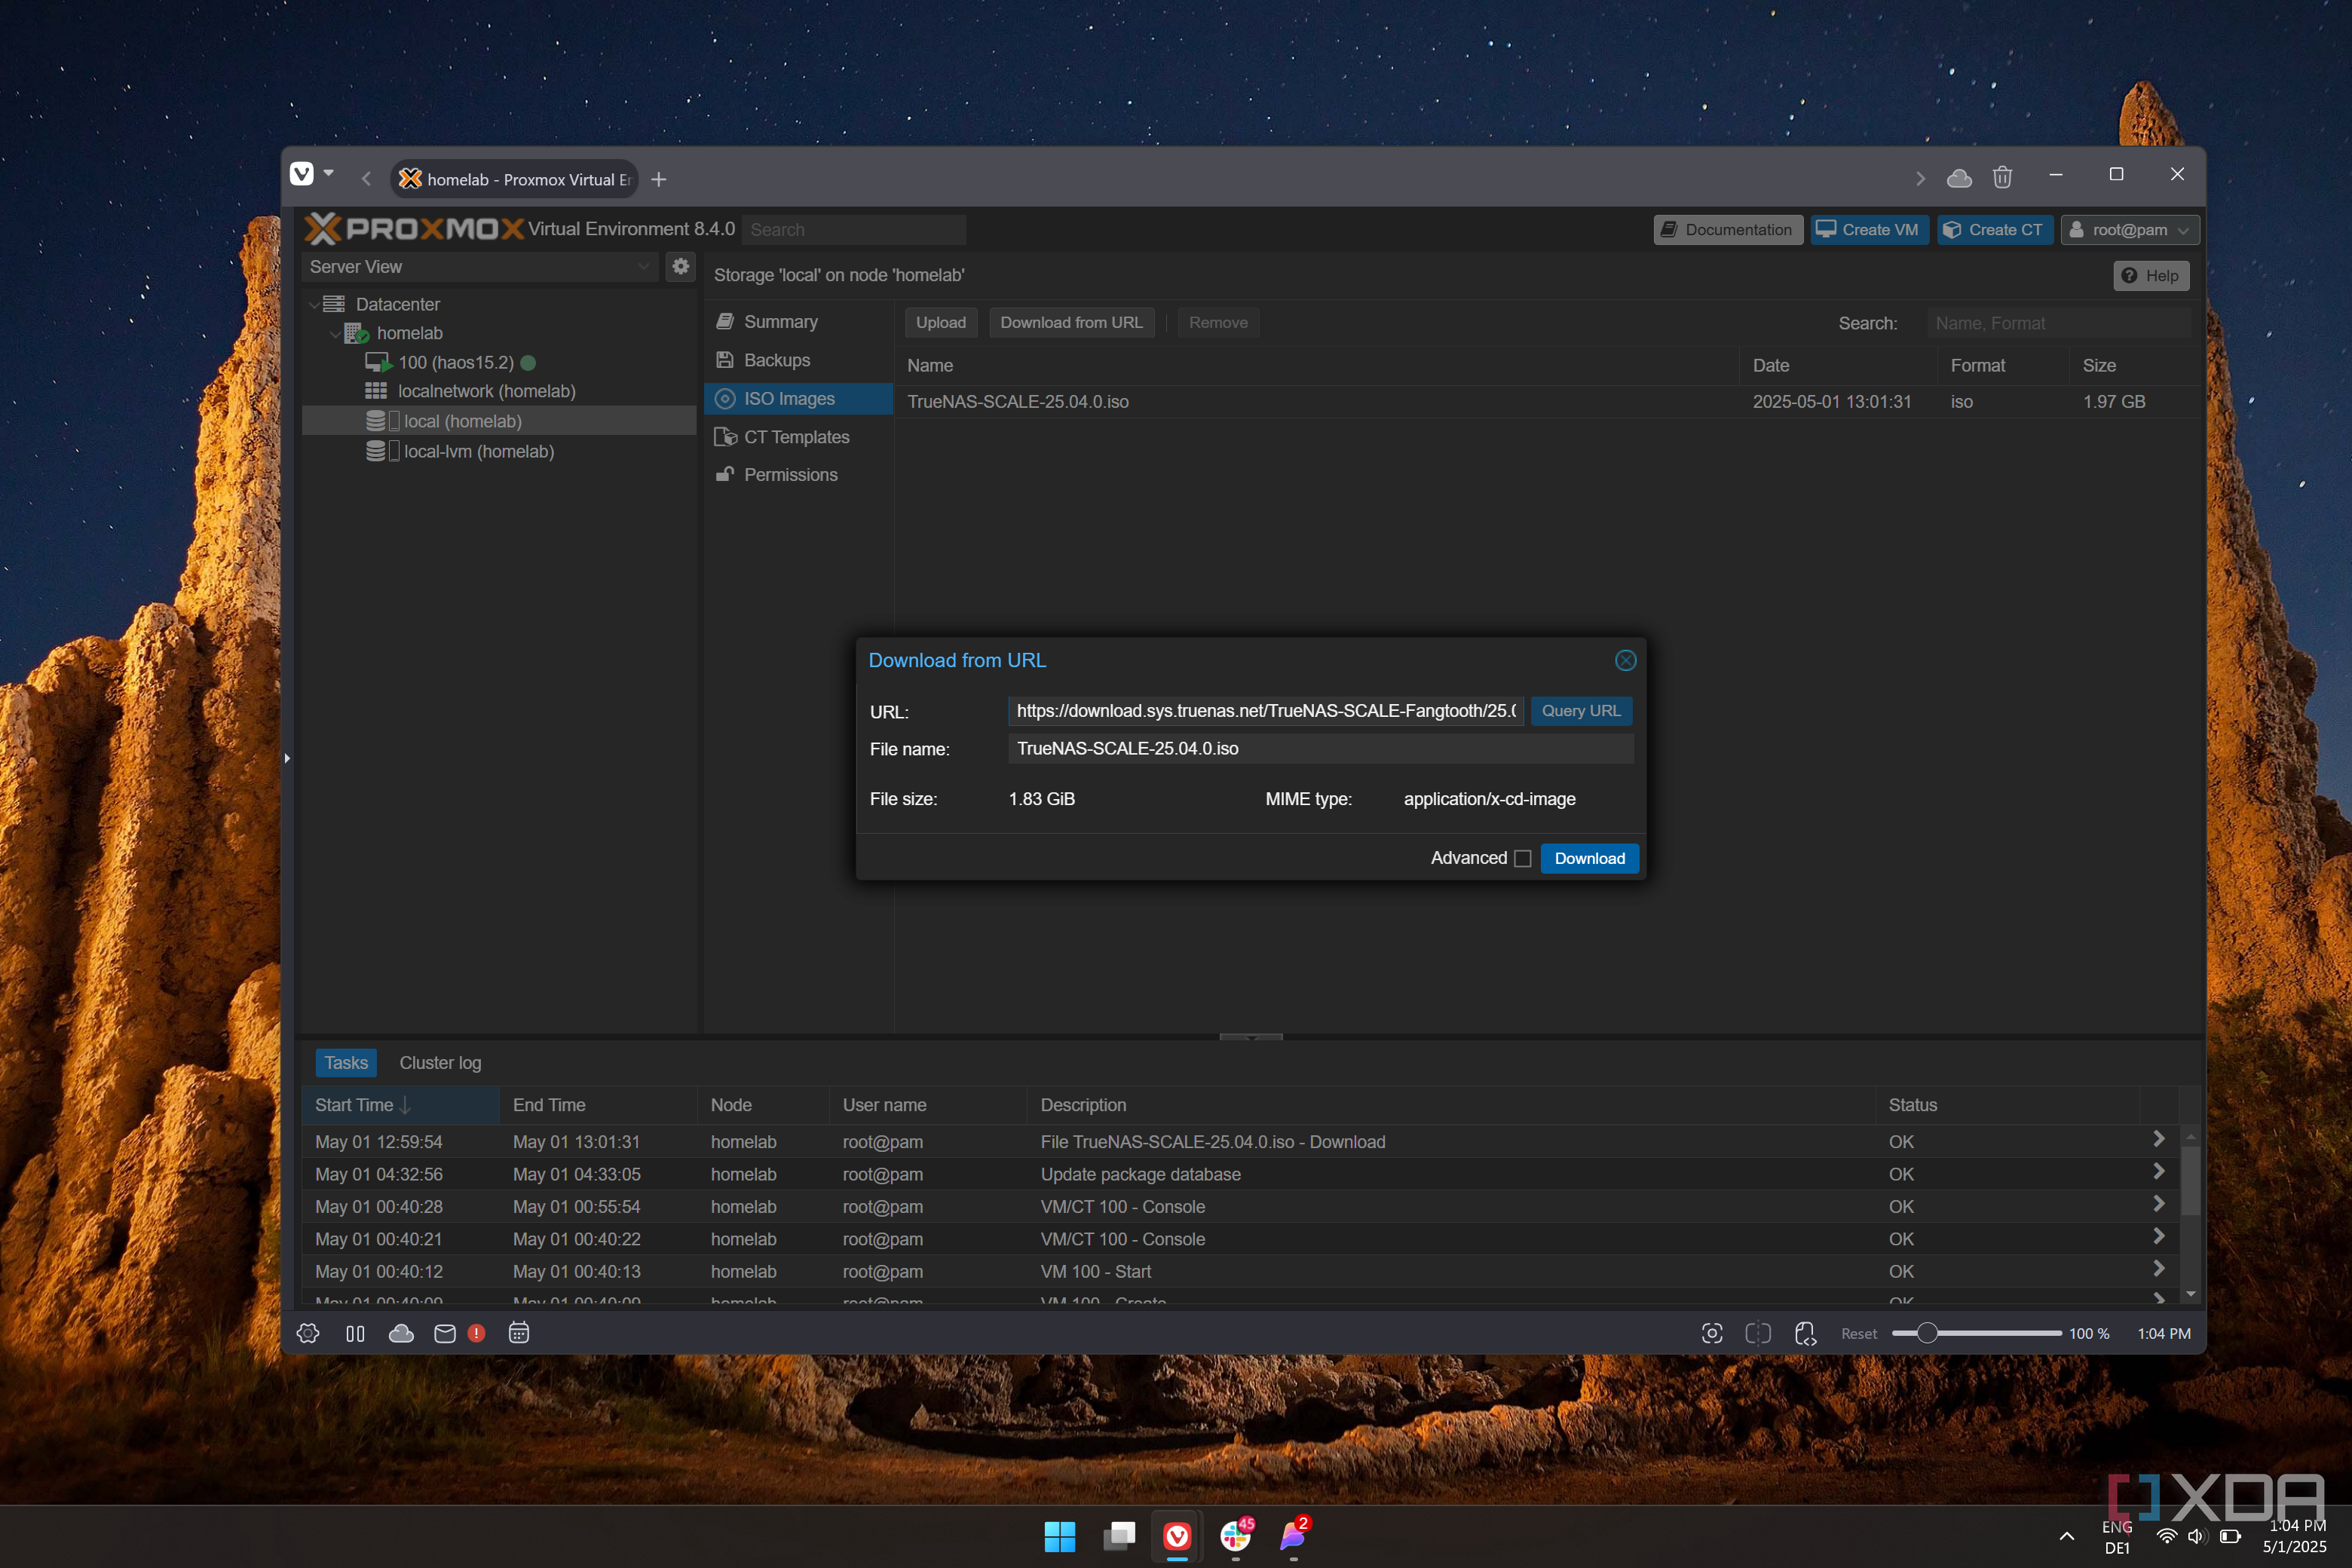Click the Create CT button
The width and height of the screenshot is (2352, 1568).
(x=1994, y=230)
